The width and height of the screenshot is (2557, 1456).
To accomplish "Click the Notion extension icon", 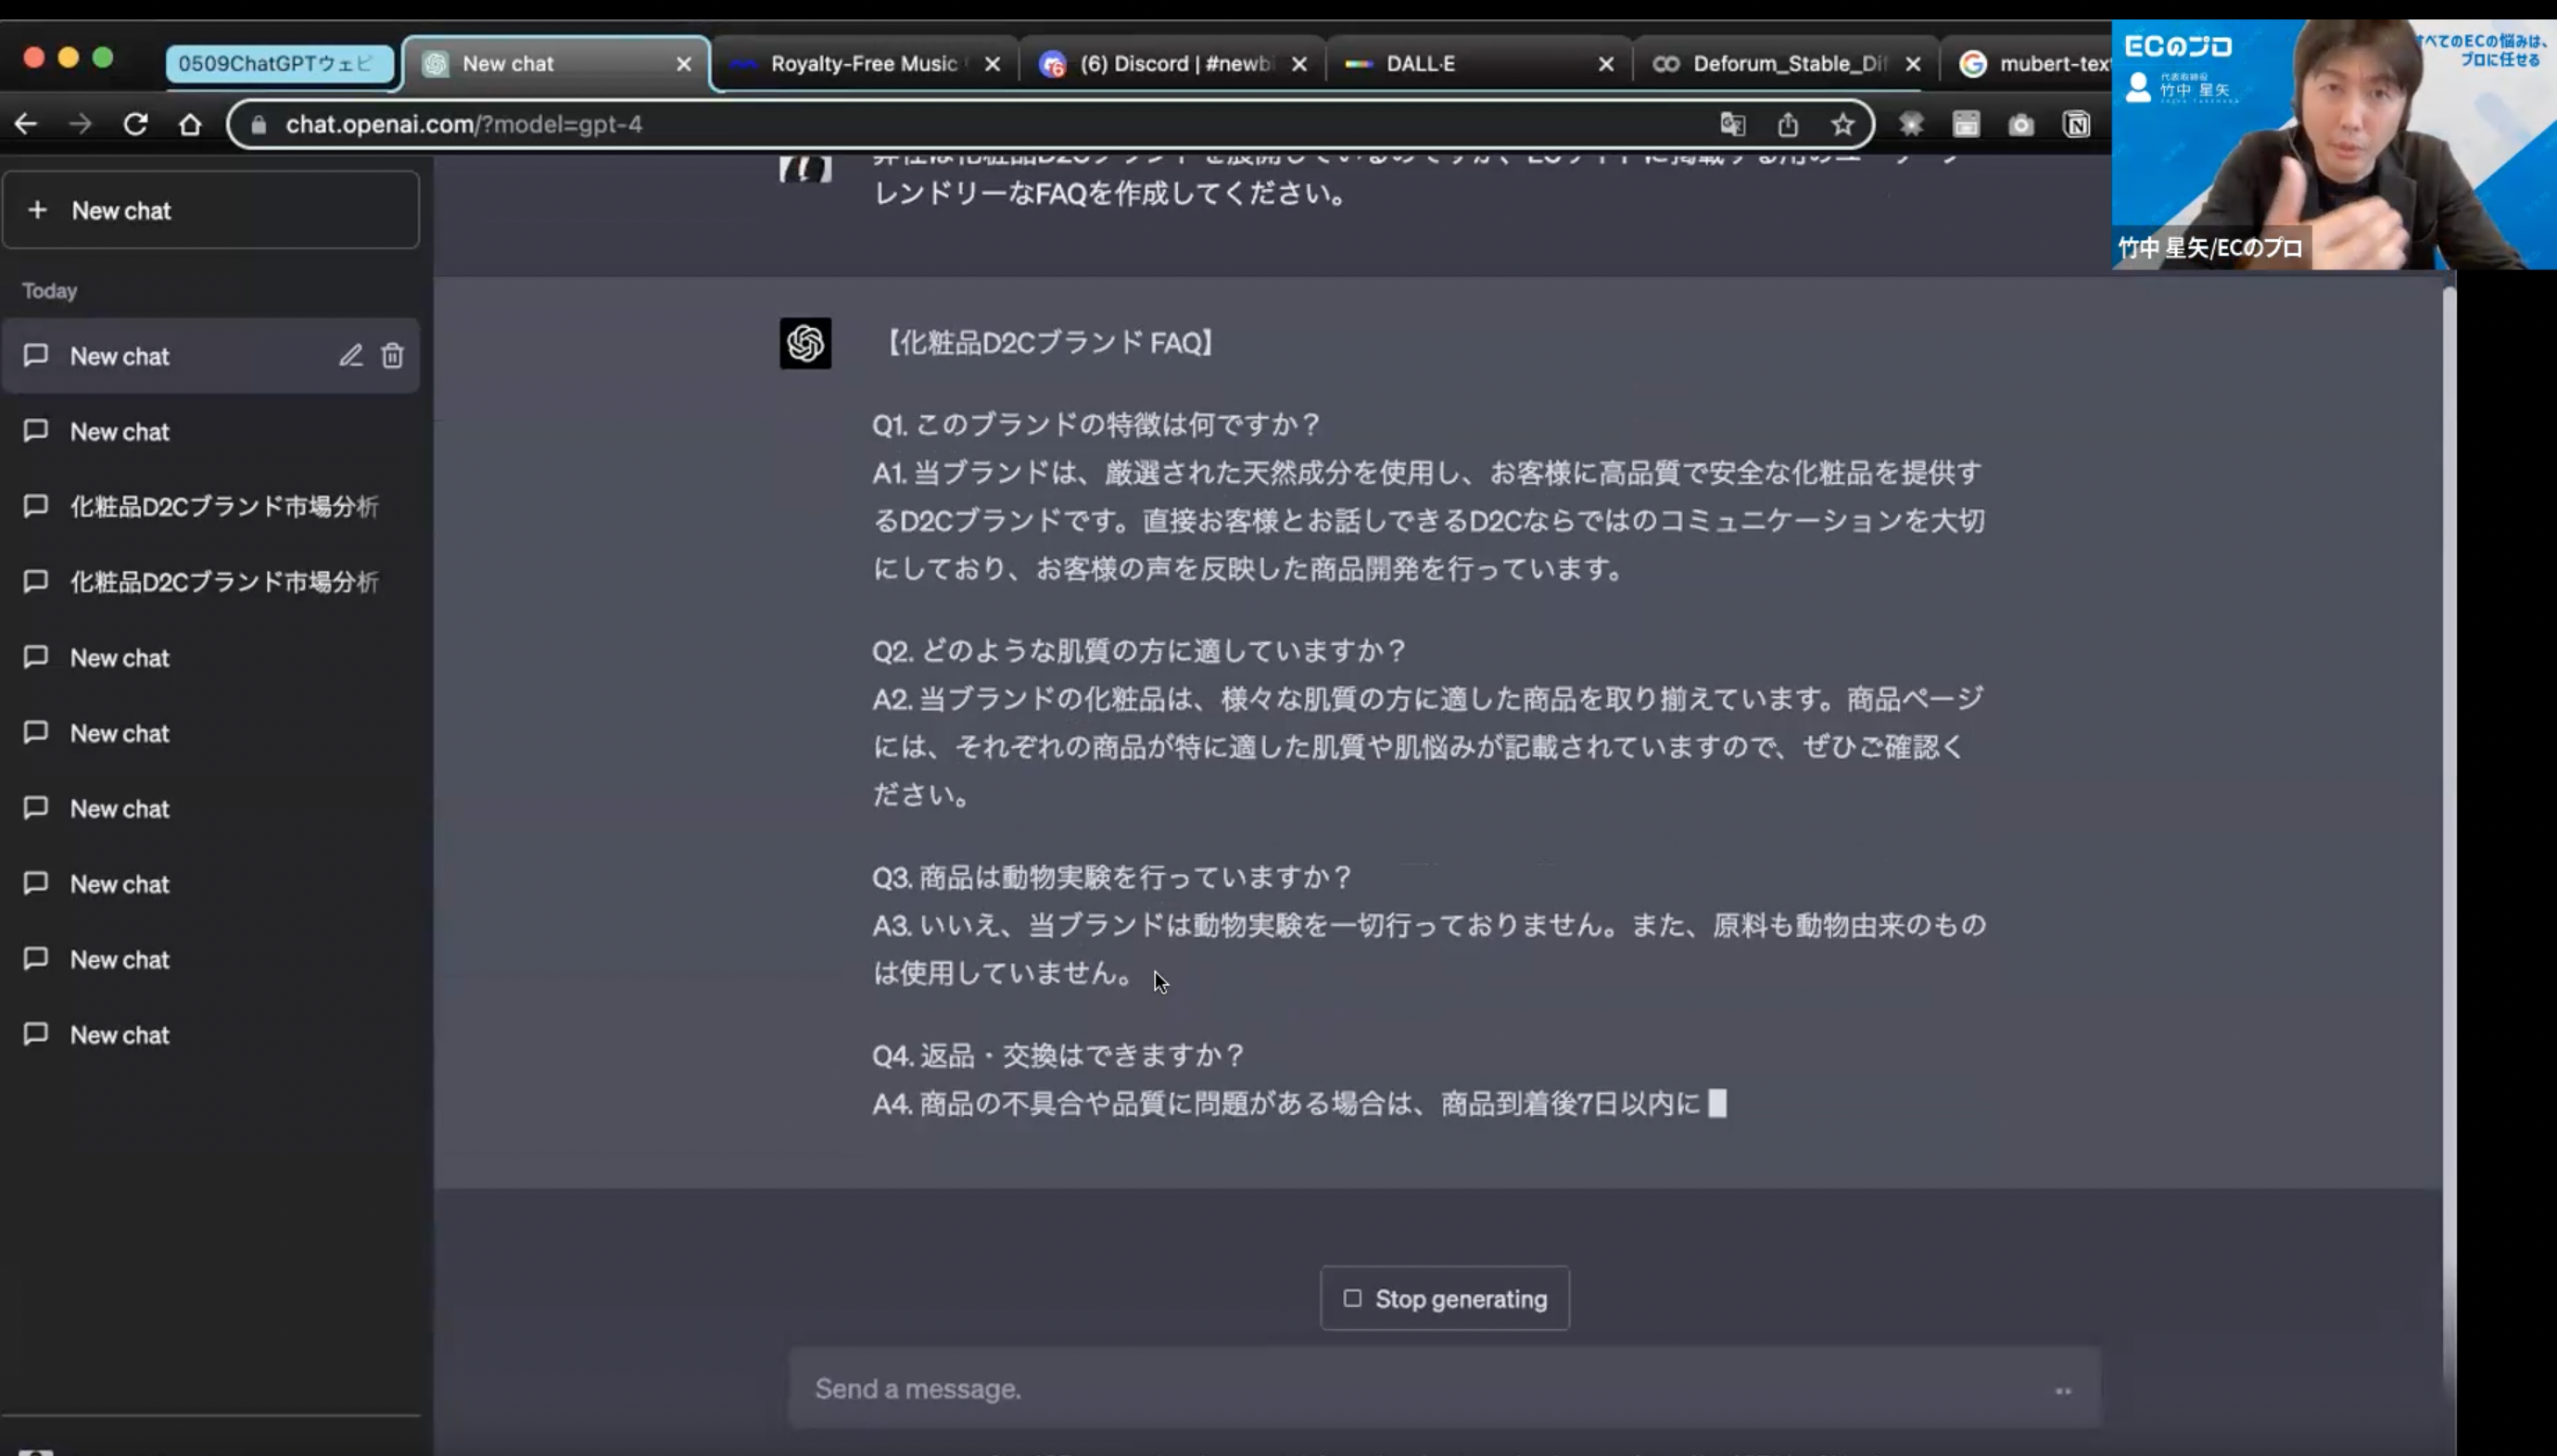I will [x=2076, y=124].
